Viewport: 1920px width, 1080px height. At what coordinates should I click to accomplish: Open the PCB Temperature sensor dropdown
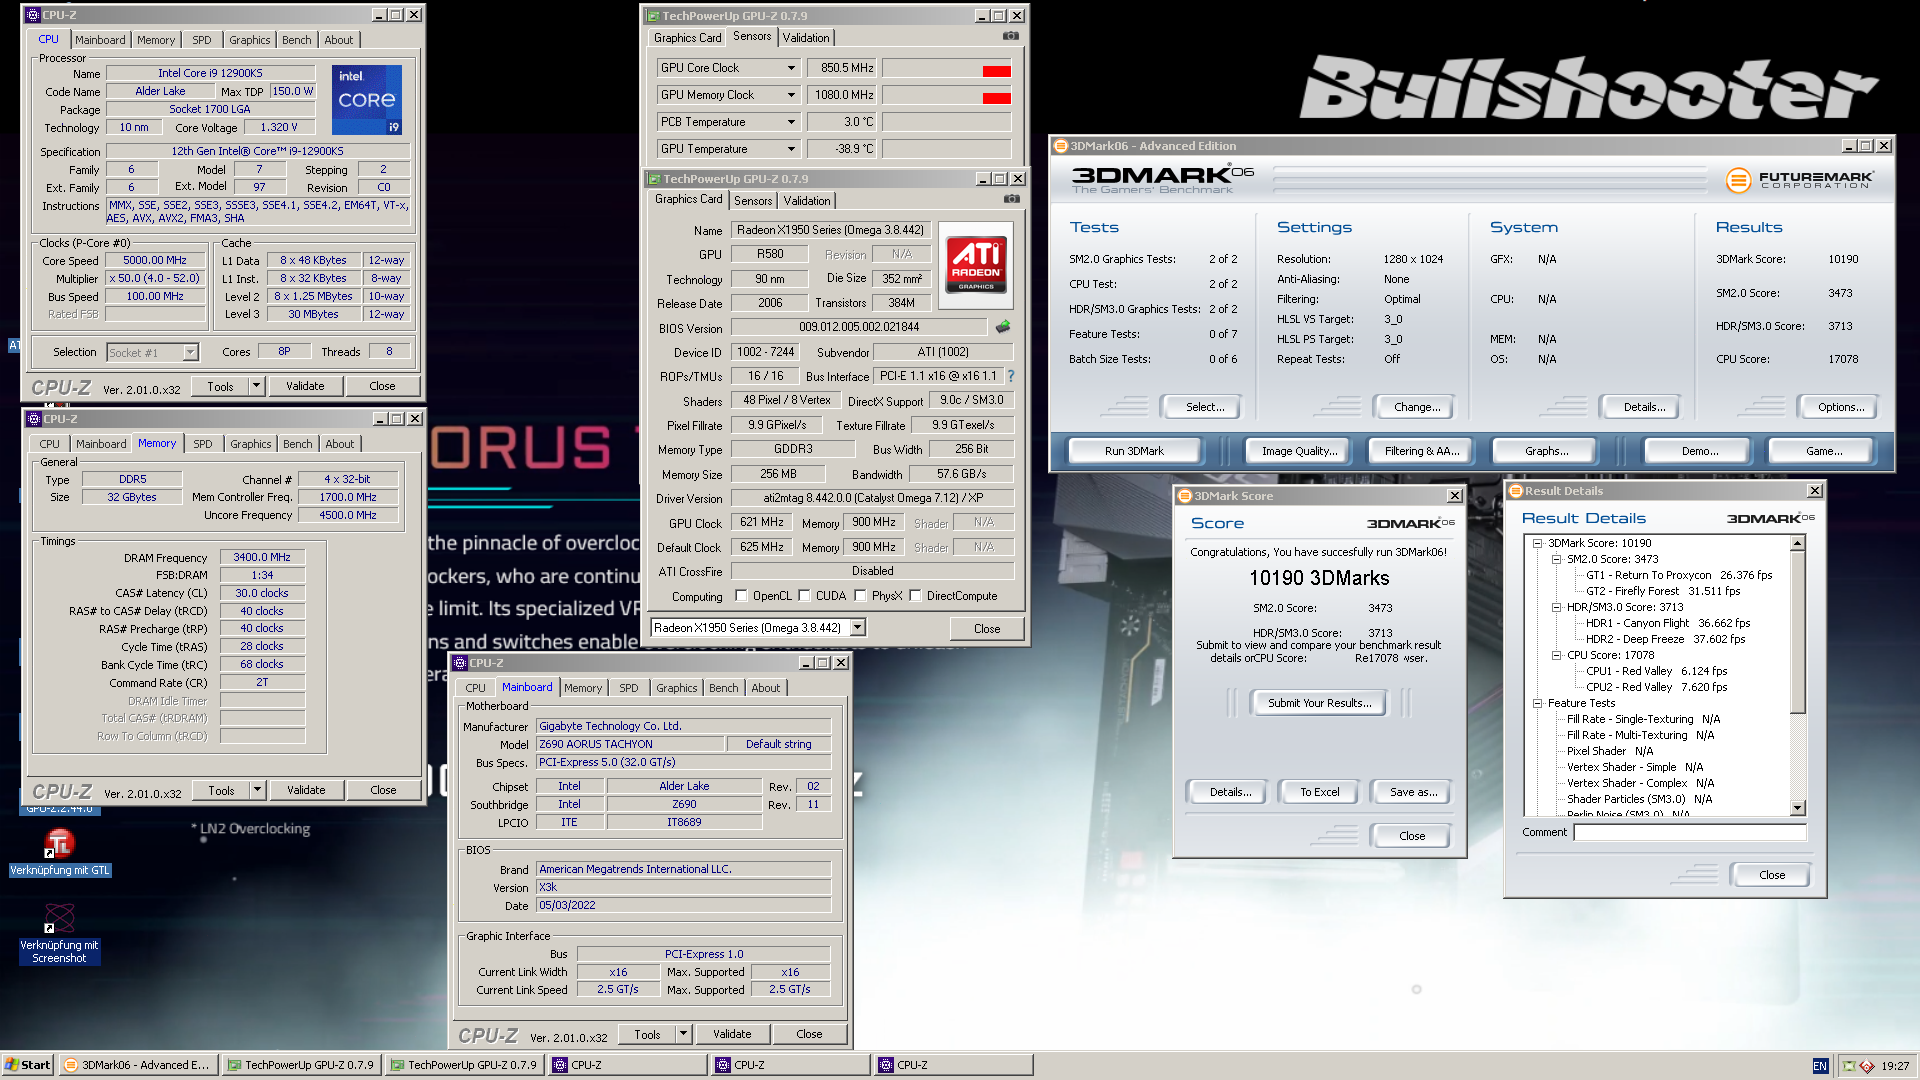pos(791,122)
